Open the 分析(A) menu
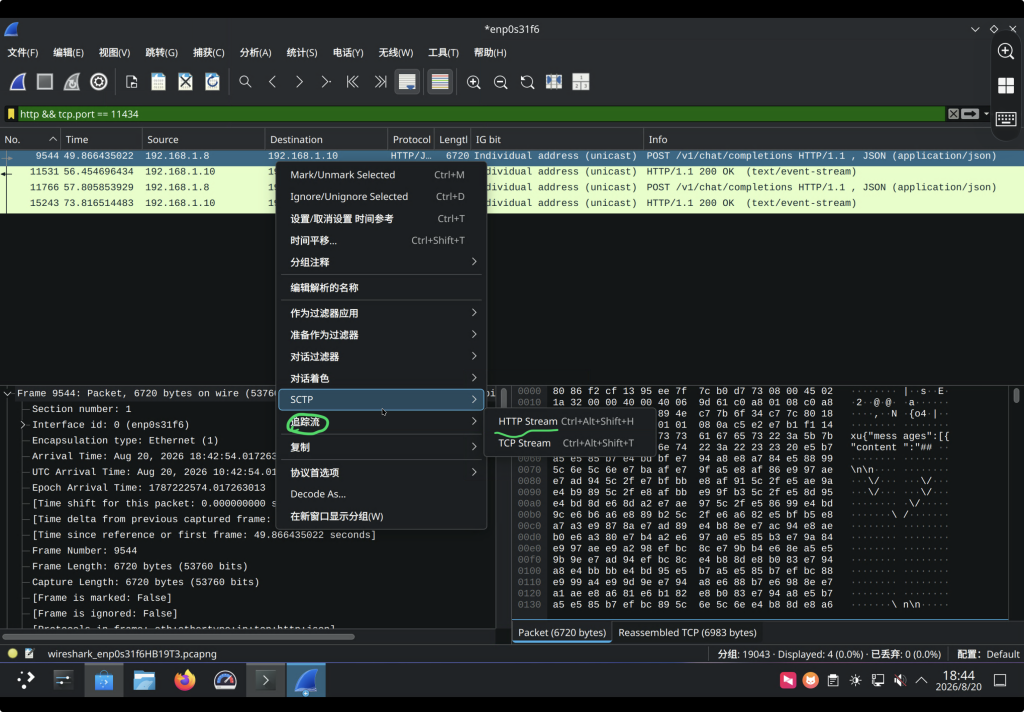This screenshot has width=1024, height=712. tap(255, 52)
